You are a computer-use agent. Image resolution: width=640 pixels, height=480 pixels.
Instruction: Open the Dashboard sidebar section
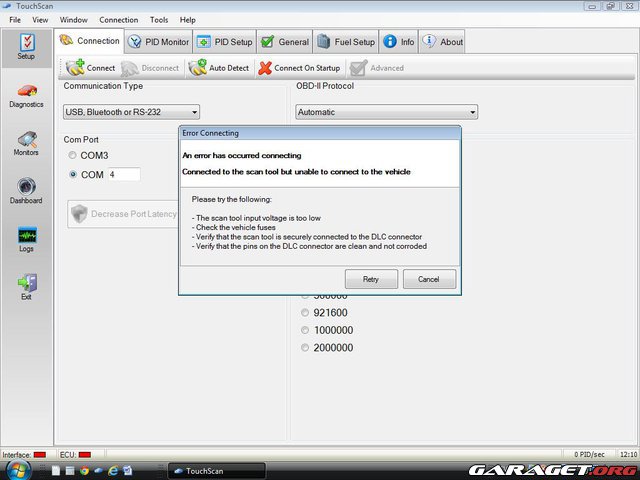[27, 191]
